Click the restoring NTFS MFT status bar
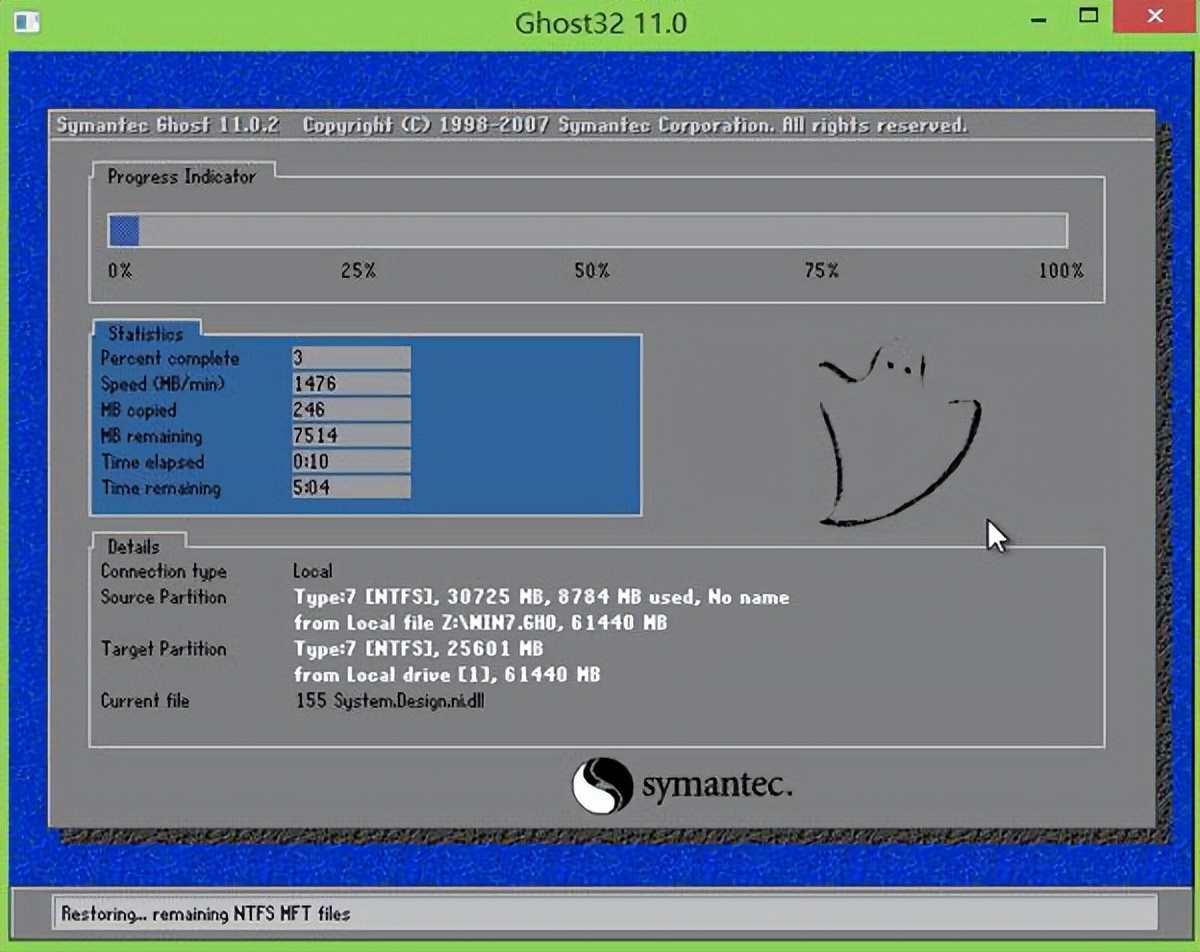The image size is (1200, 952). pos(205,913)
